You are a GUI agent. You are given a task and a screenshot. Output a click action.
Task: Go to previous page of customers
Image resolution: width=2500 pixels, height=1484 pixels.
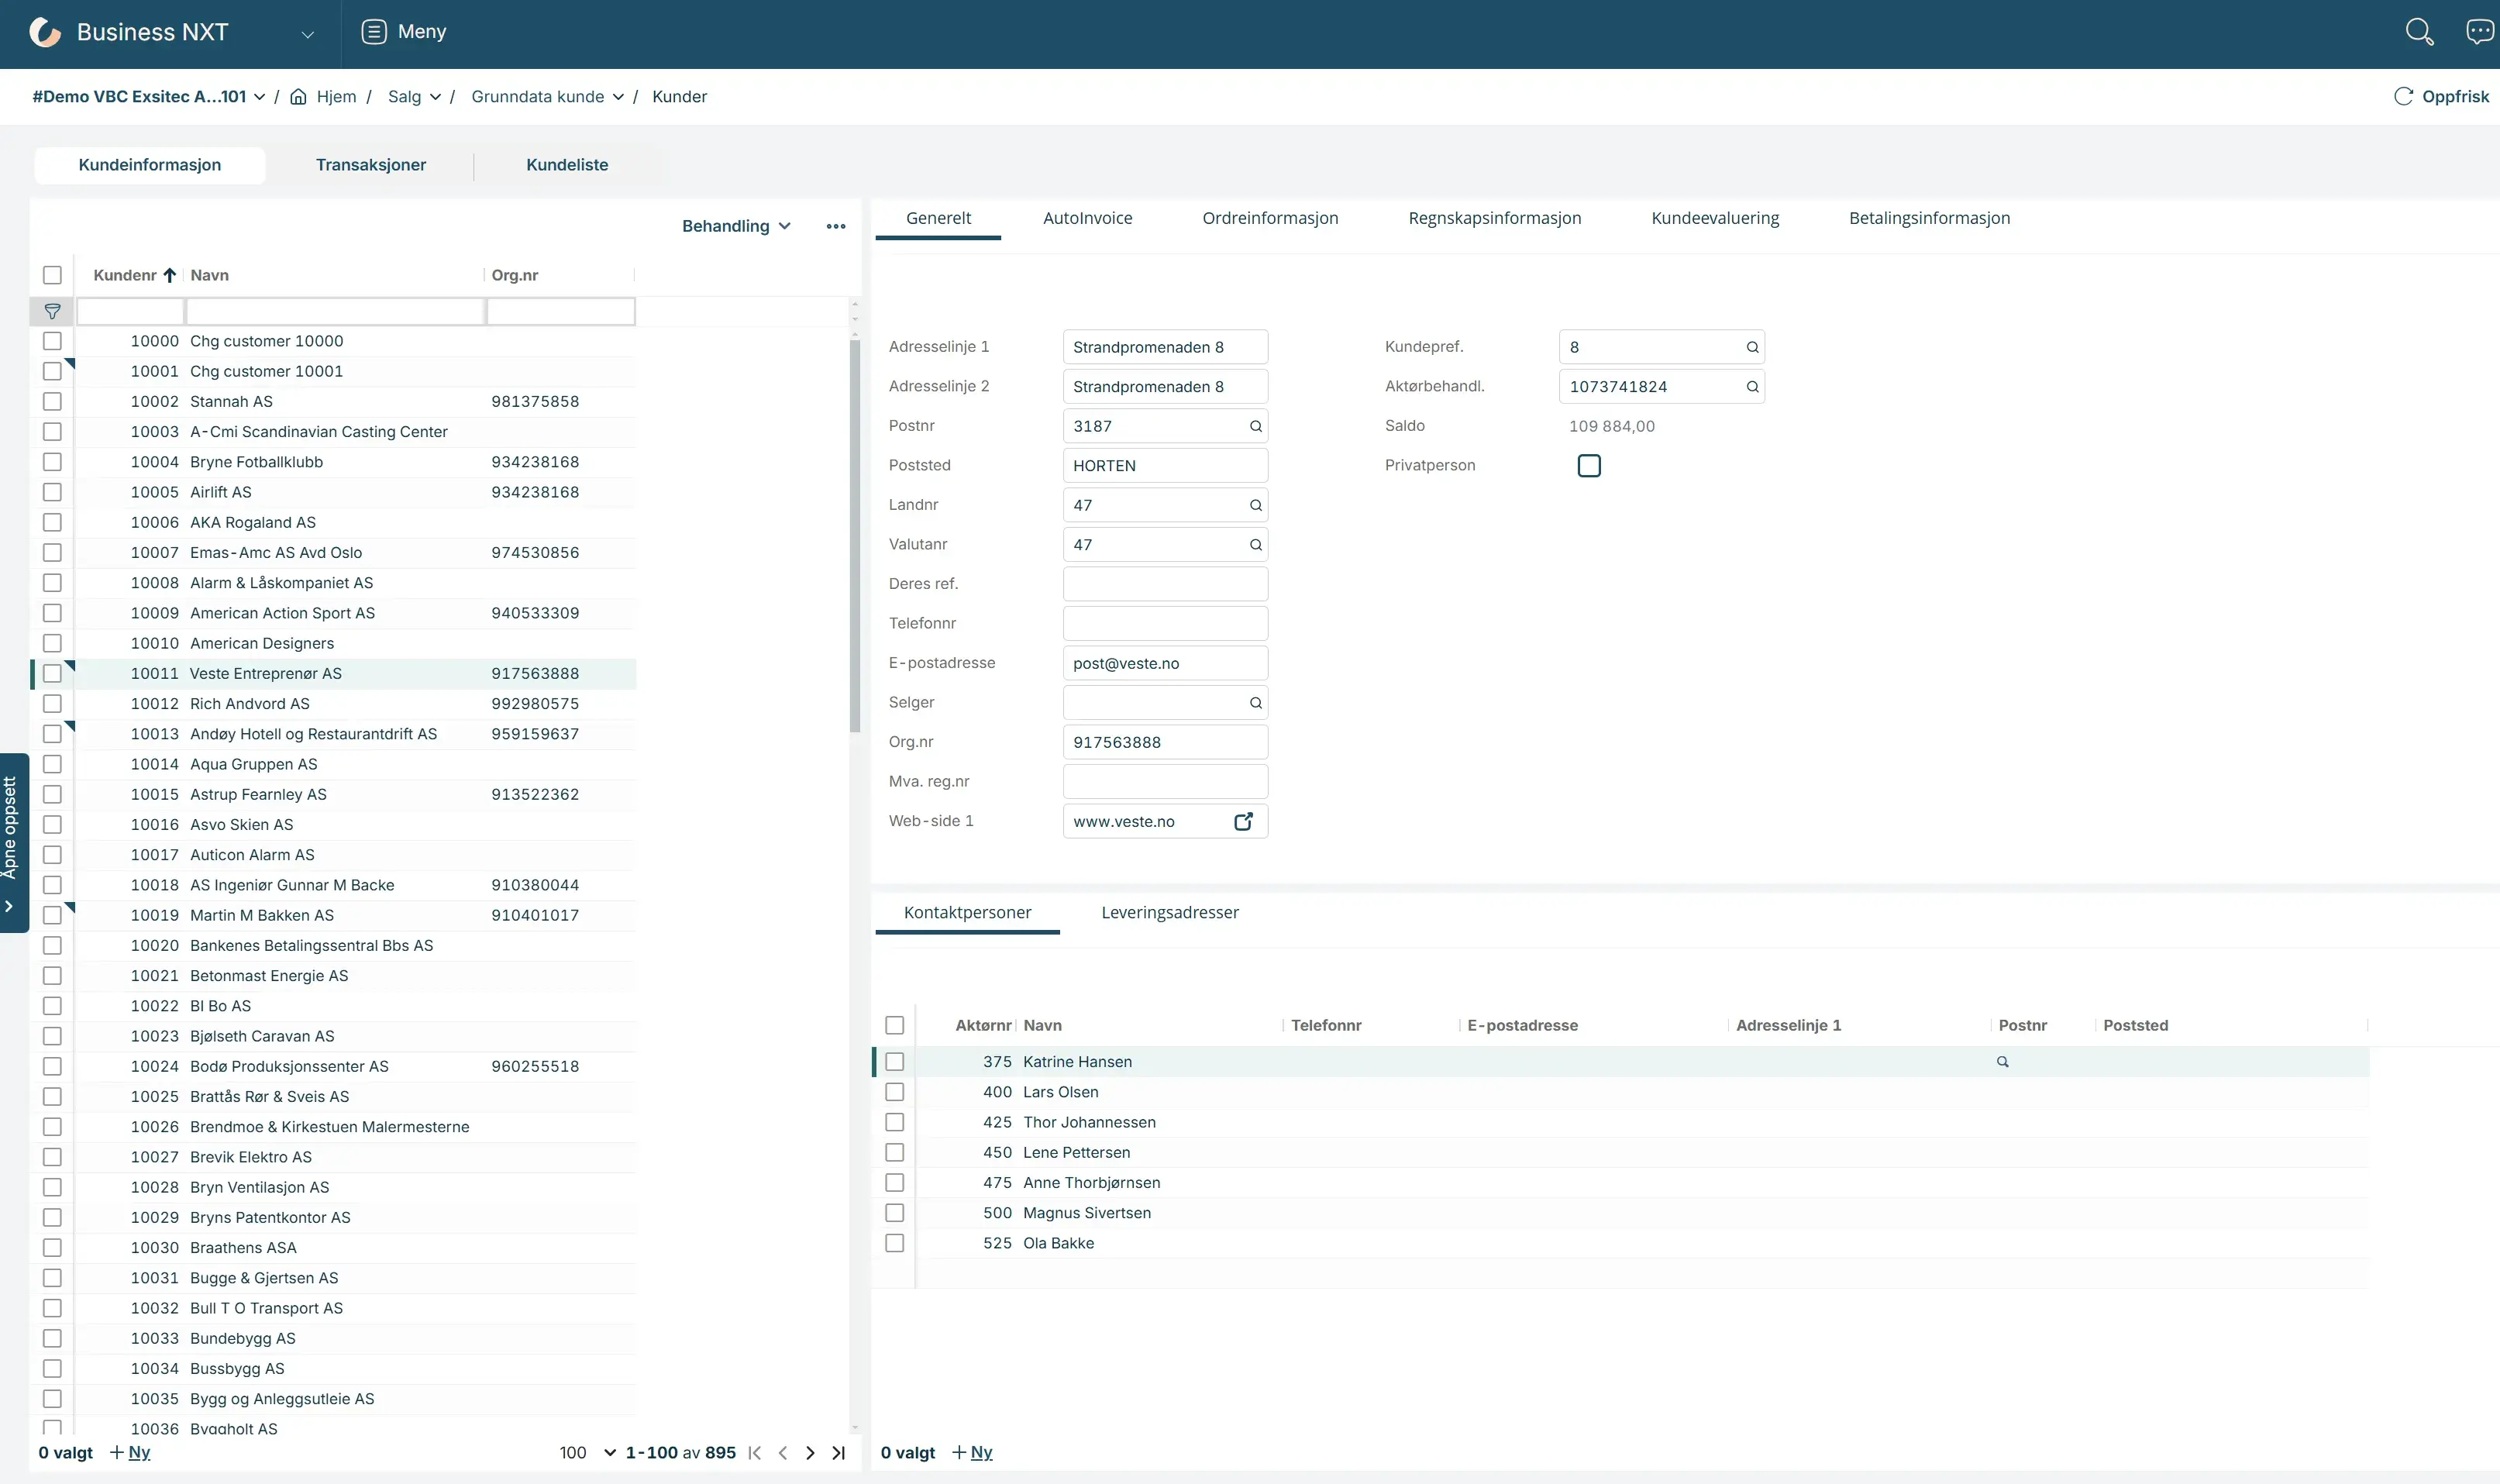tap(783, 1453)
